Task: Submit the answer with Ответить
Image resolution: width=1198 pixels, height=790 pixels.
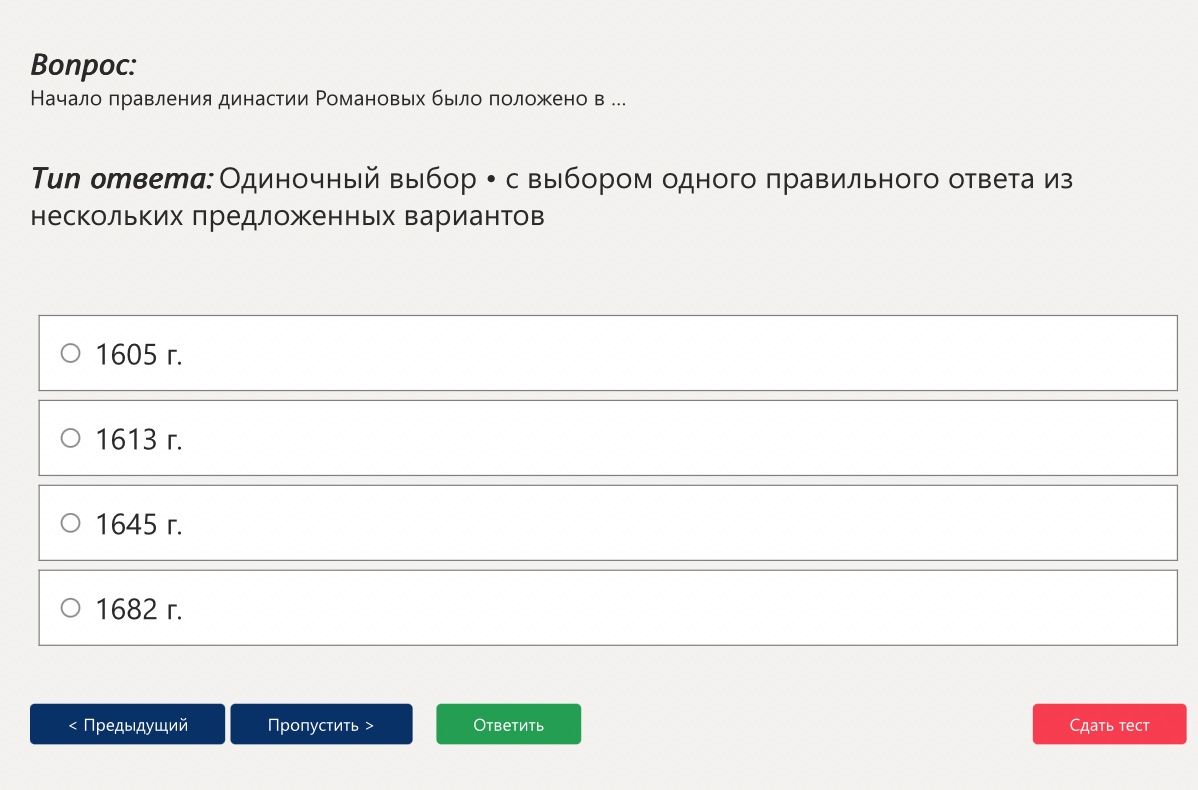Action: coord(509,724)
